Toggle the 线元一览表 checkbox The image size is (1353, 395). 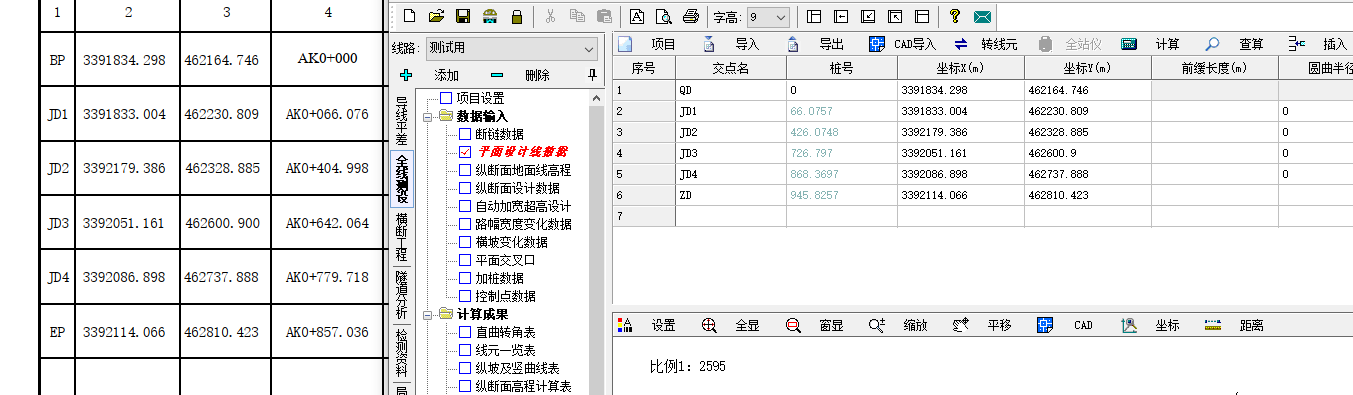pyautogui.click(x=465, y=350)
